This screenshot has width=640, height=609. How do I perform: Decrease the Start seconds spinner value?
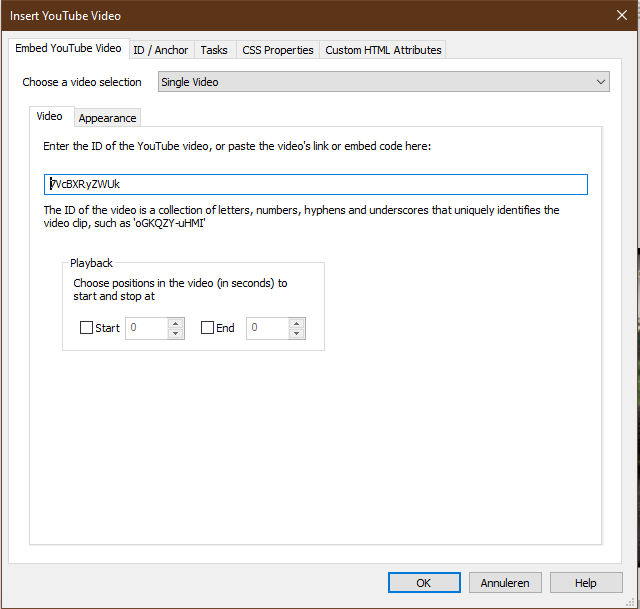click(176, 333)
